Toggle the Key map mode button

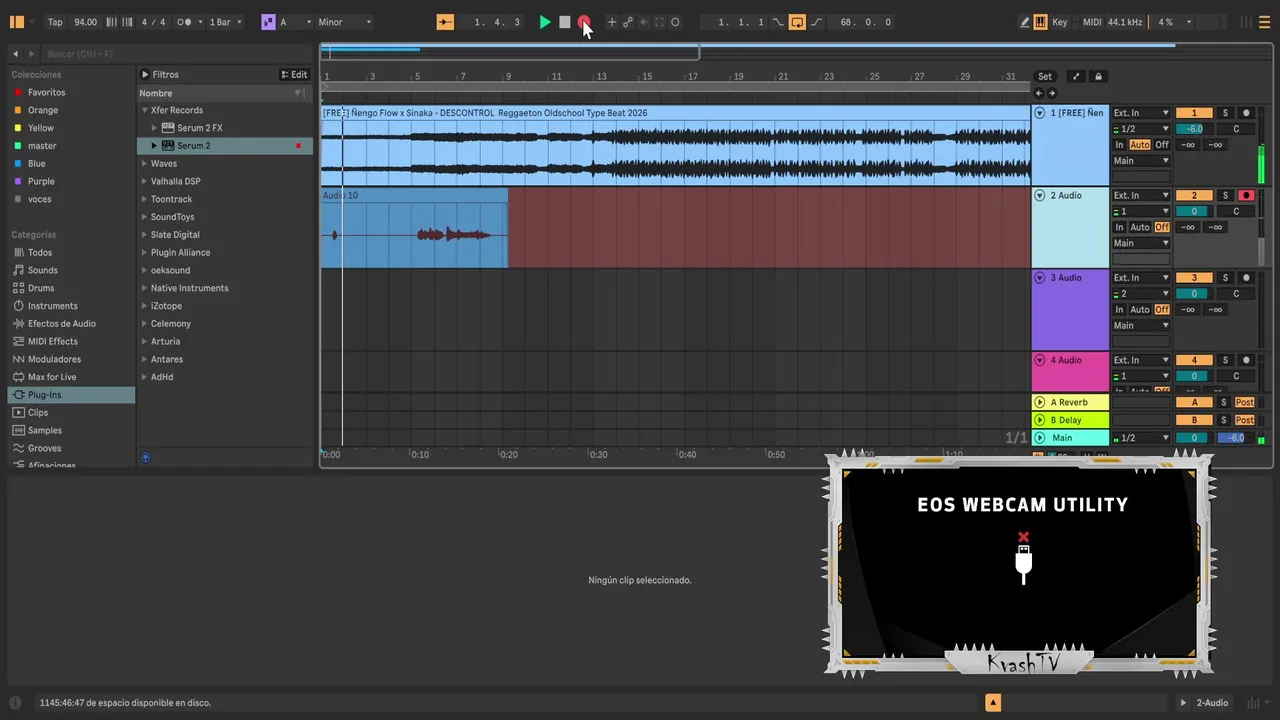[1060, 22]
